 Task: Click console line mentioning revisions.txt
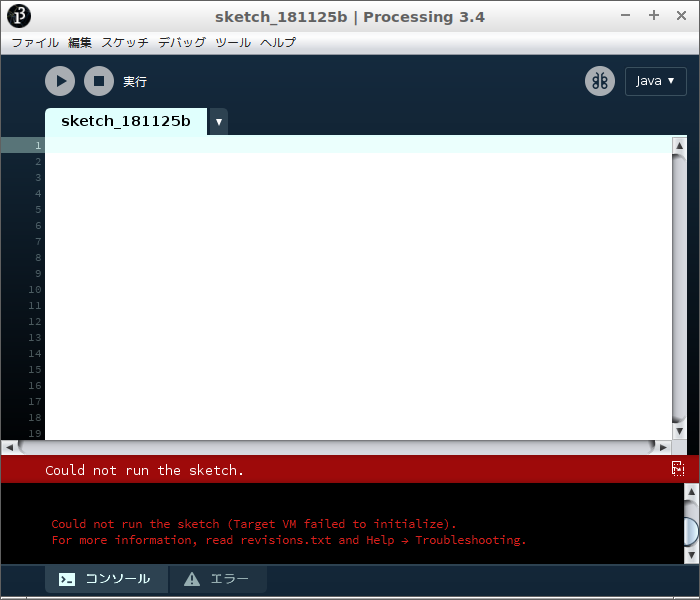[x=289, y=540]
